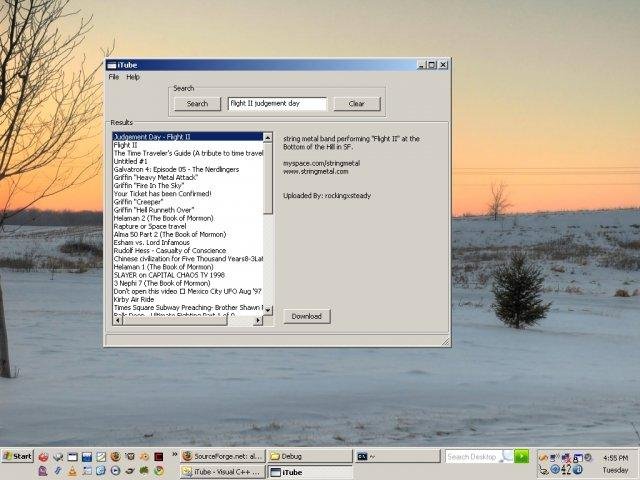Select result "Flight II"
Viewport: 640px width, 480px height.
(188, 145)
